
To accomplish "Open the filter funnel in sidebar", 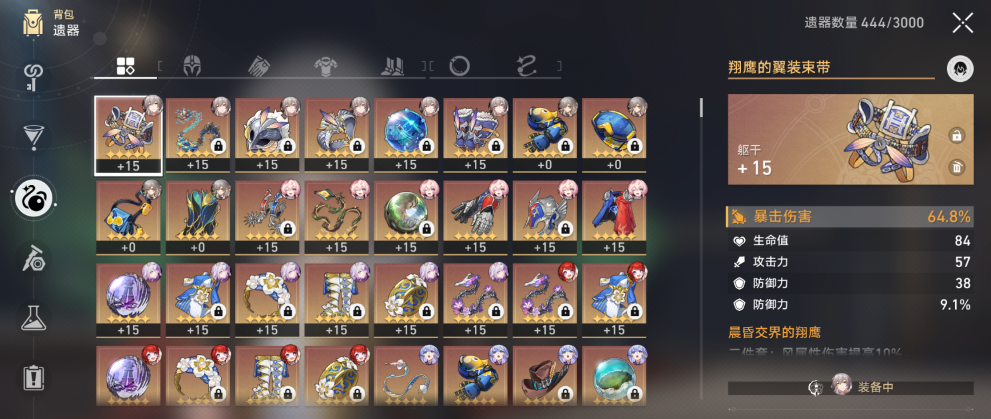I will click(x=33, y=137).
